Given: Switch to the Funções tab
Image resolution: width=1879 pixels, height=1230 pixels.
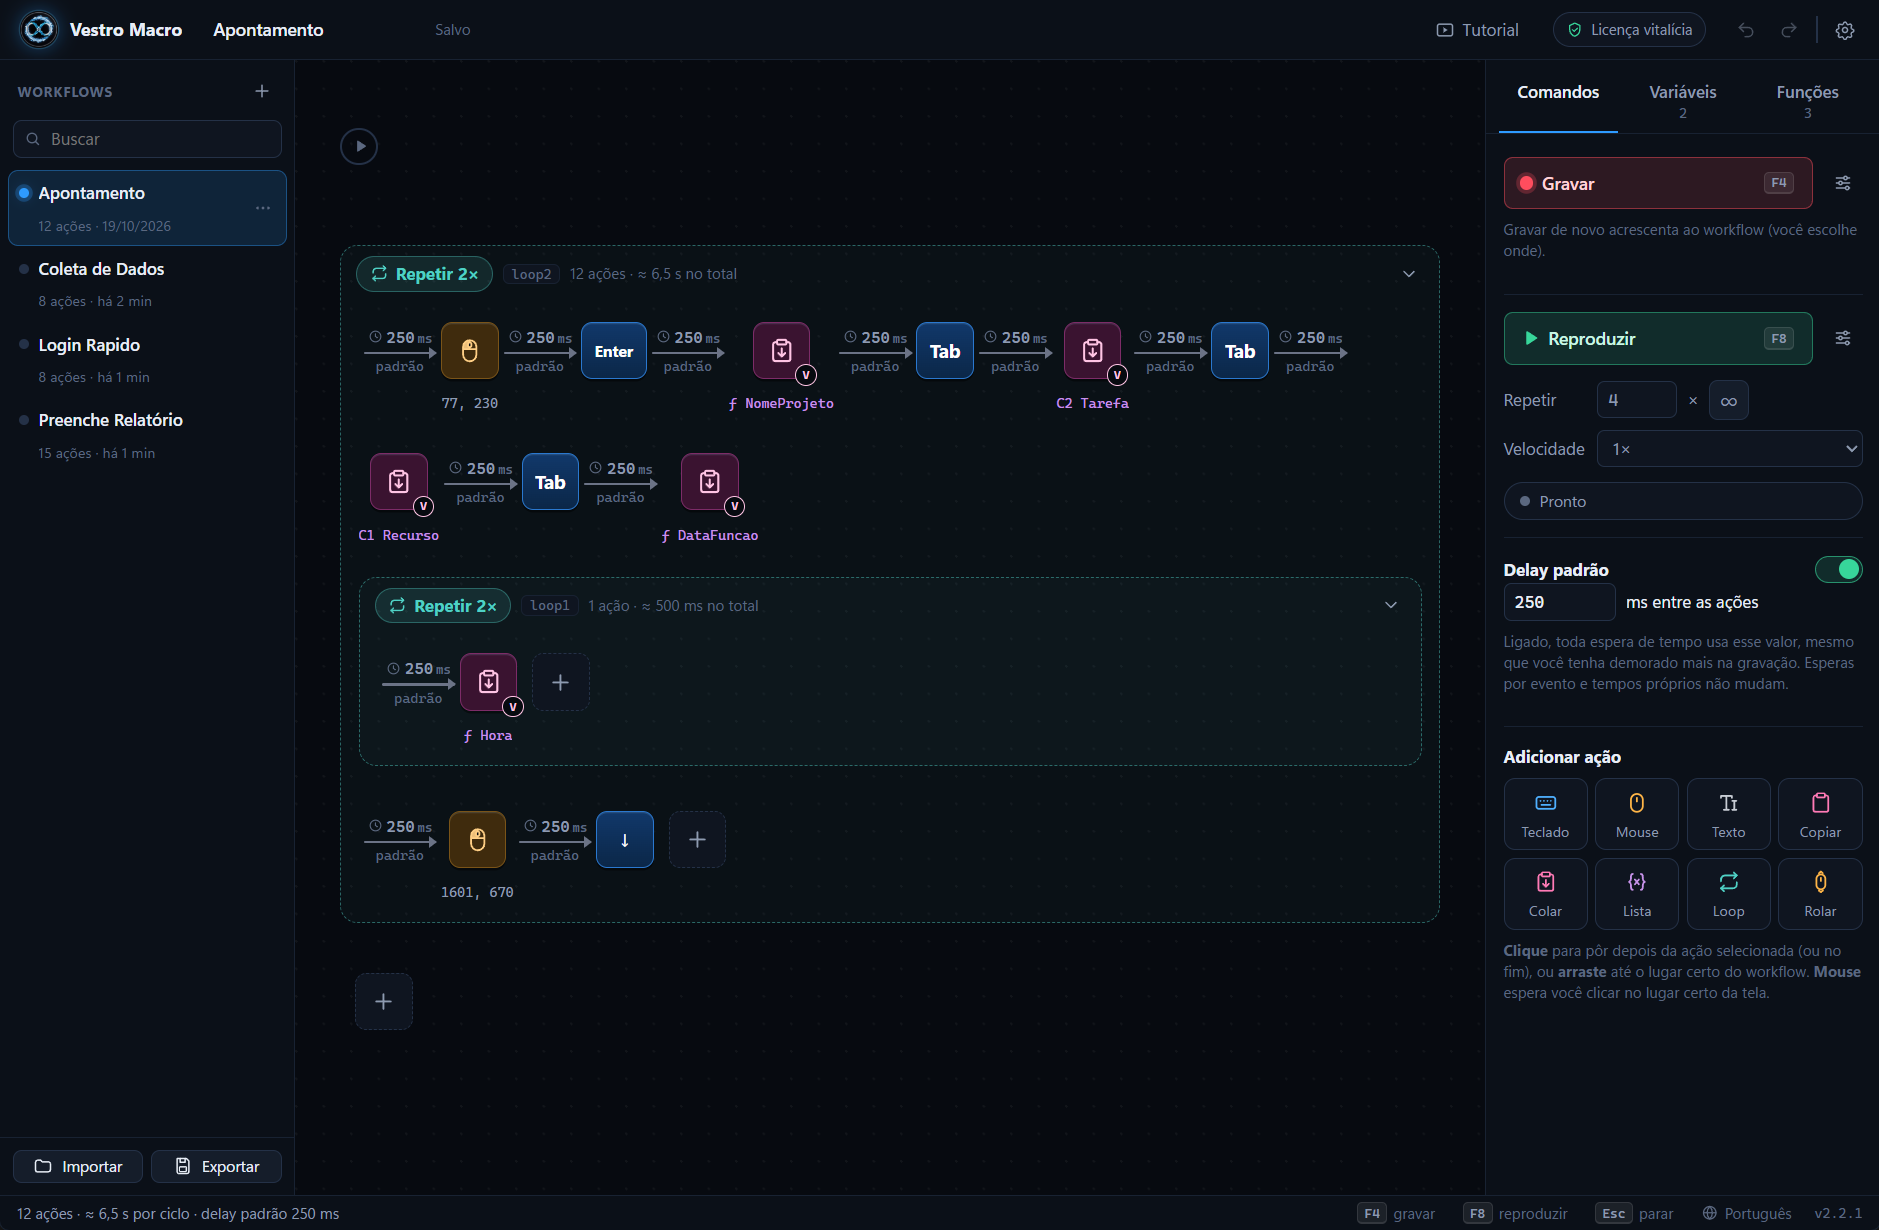Looking at the screenshot, I should (x=1807, y=99).
